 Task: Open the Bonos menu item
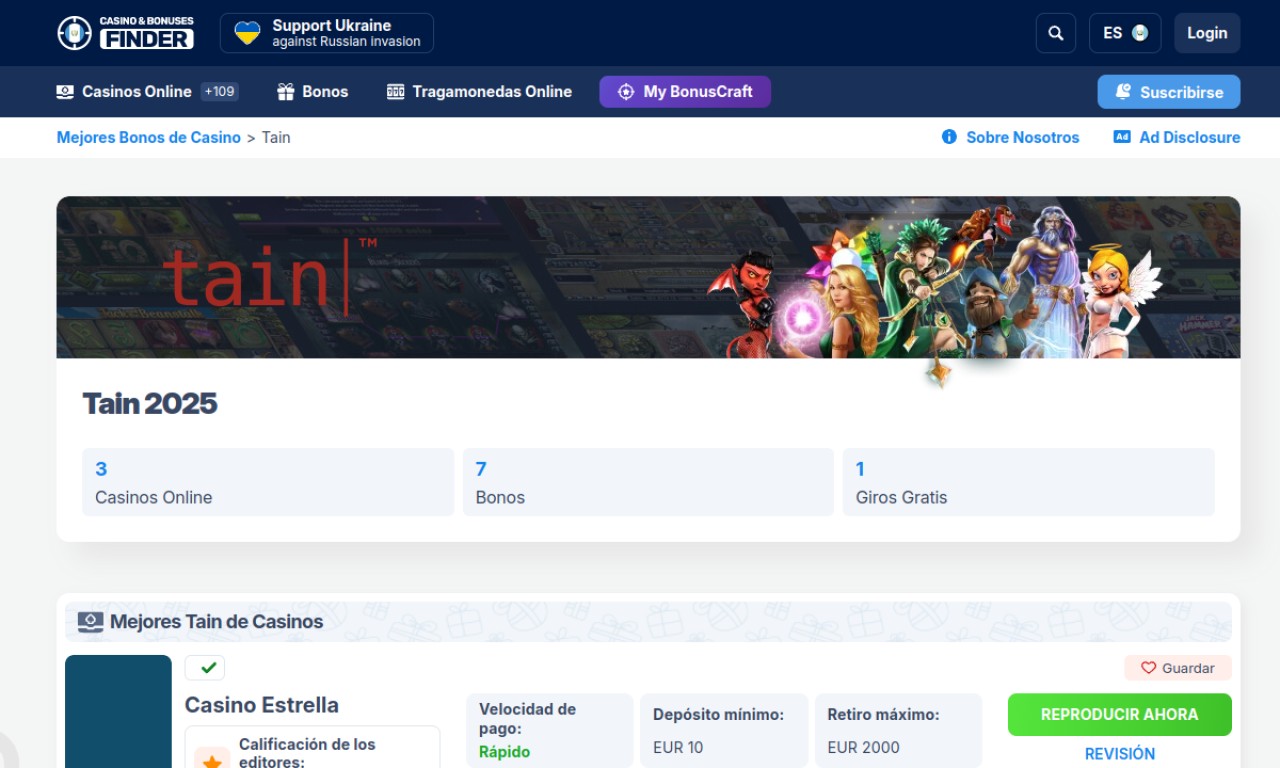click(x=312, y=92)
